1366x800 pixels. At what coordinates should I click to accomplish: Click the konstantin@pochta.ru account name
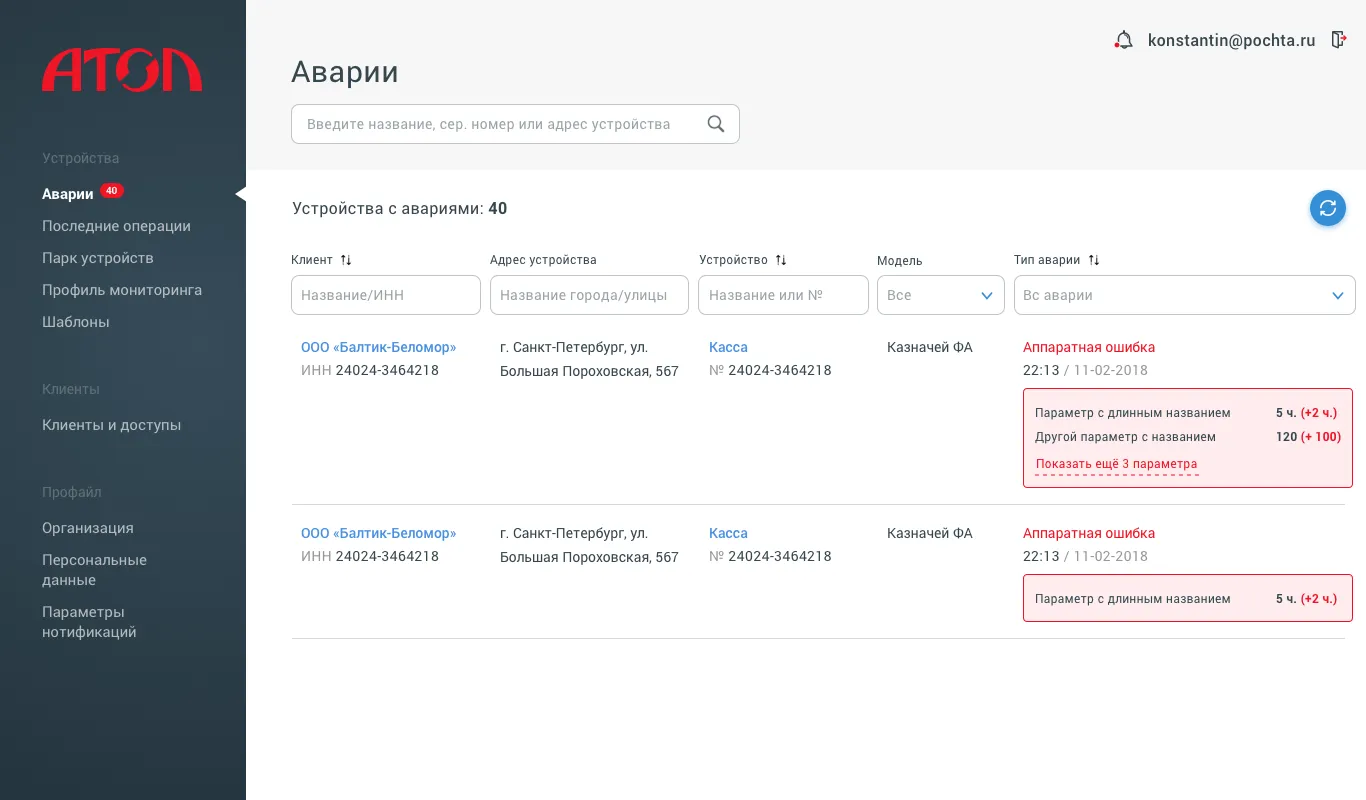1232,41
